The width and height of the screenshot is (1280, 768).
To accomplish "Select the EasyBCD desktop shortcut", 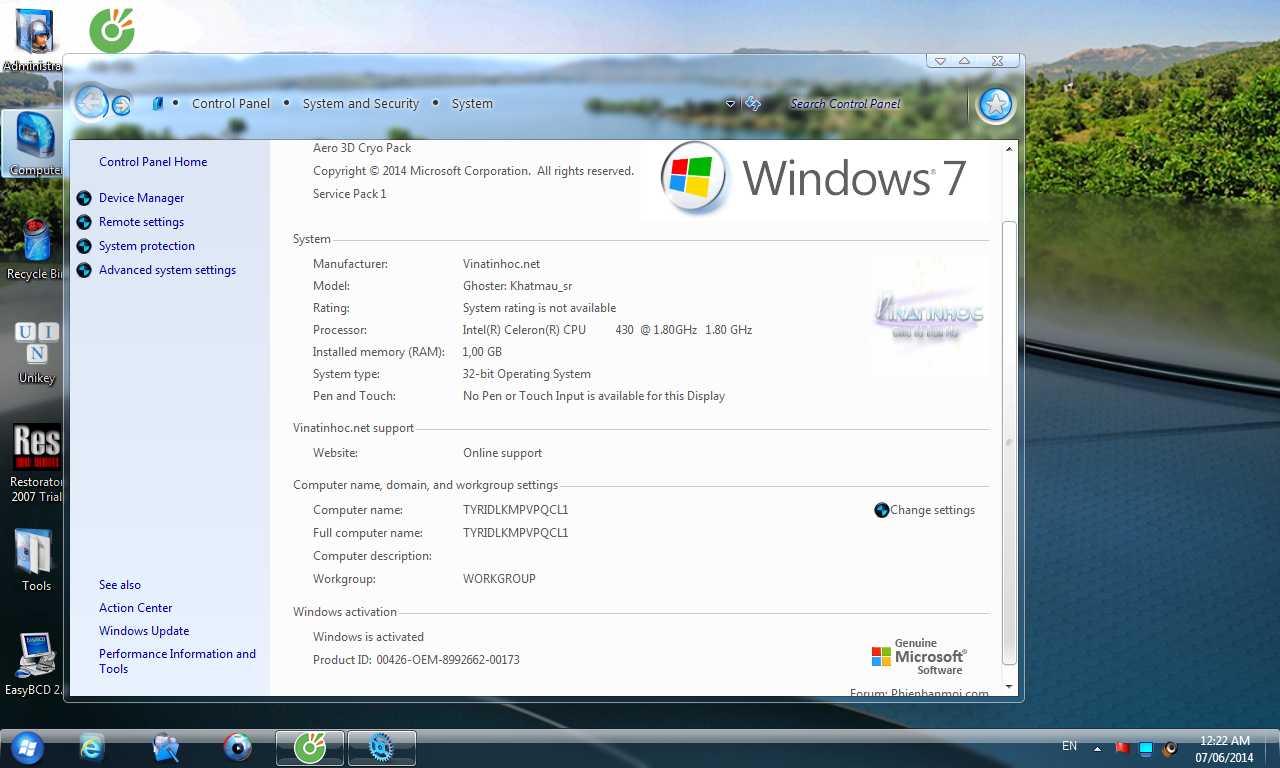I will (x=35, y=664).
